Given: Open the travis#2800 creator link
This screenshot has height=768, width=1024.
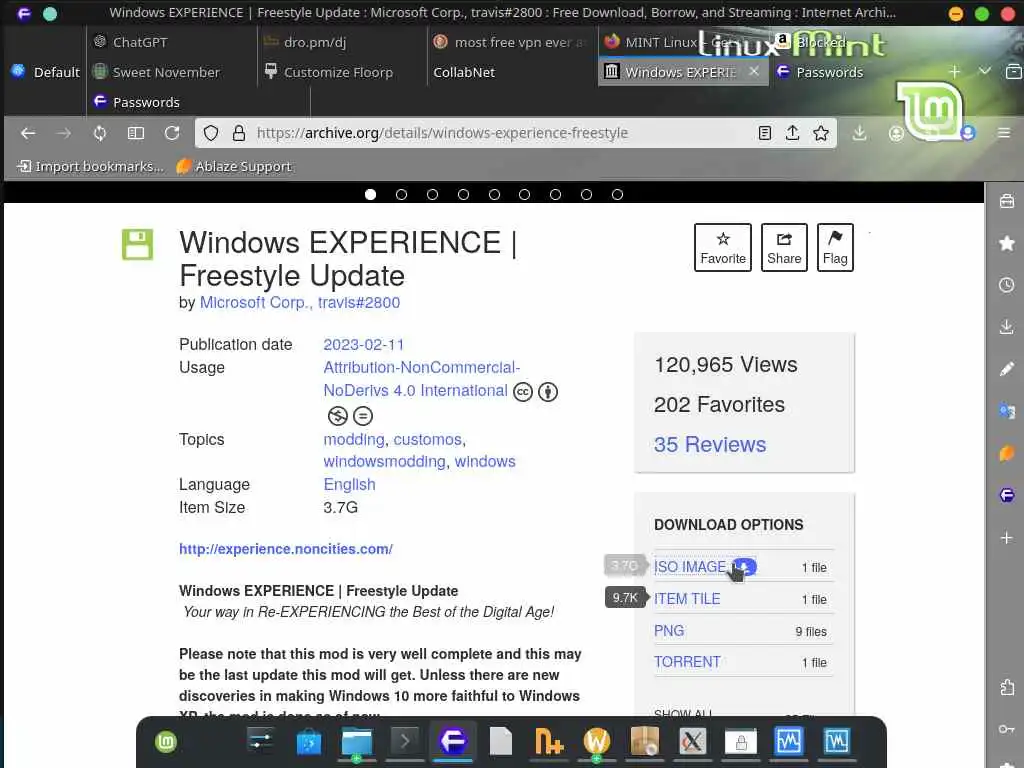Looking at the screenshot, I should [359, 302].
